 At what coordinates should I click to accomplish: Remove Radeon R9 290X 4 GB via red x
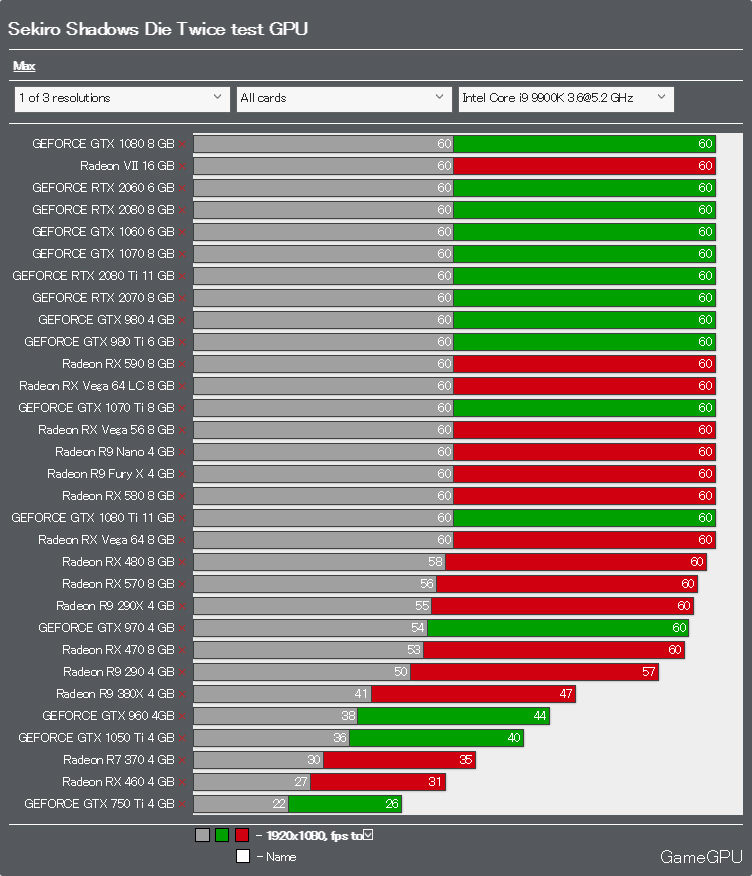[182, 606]
